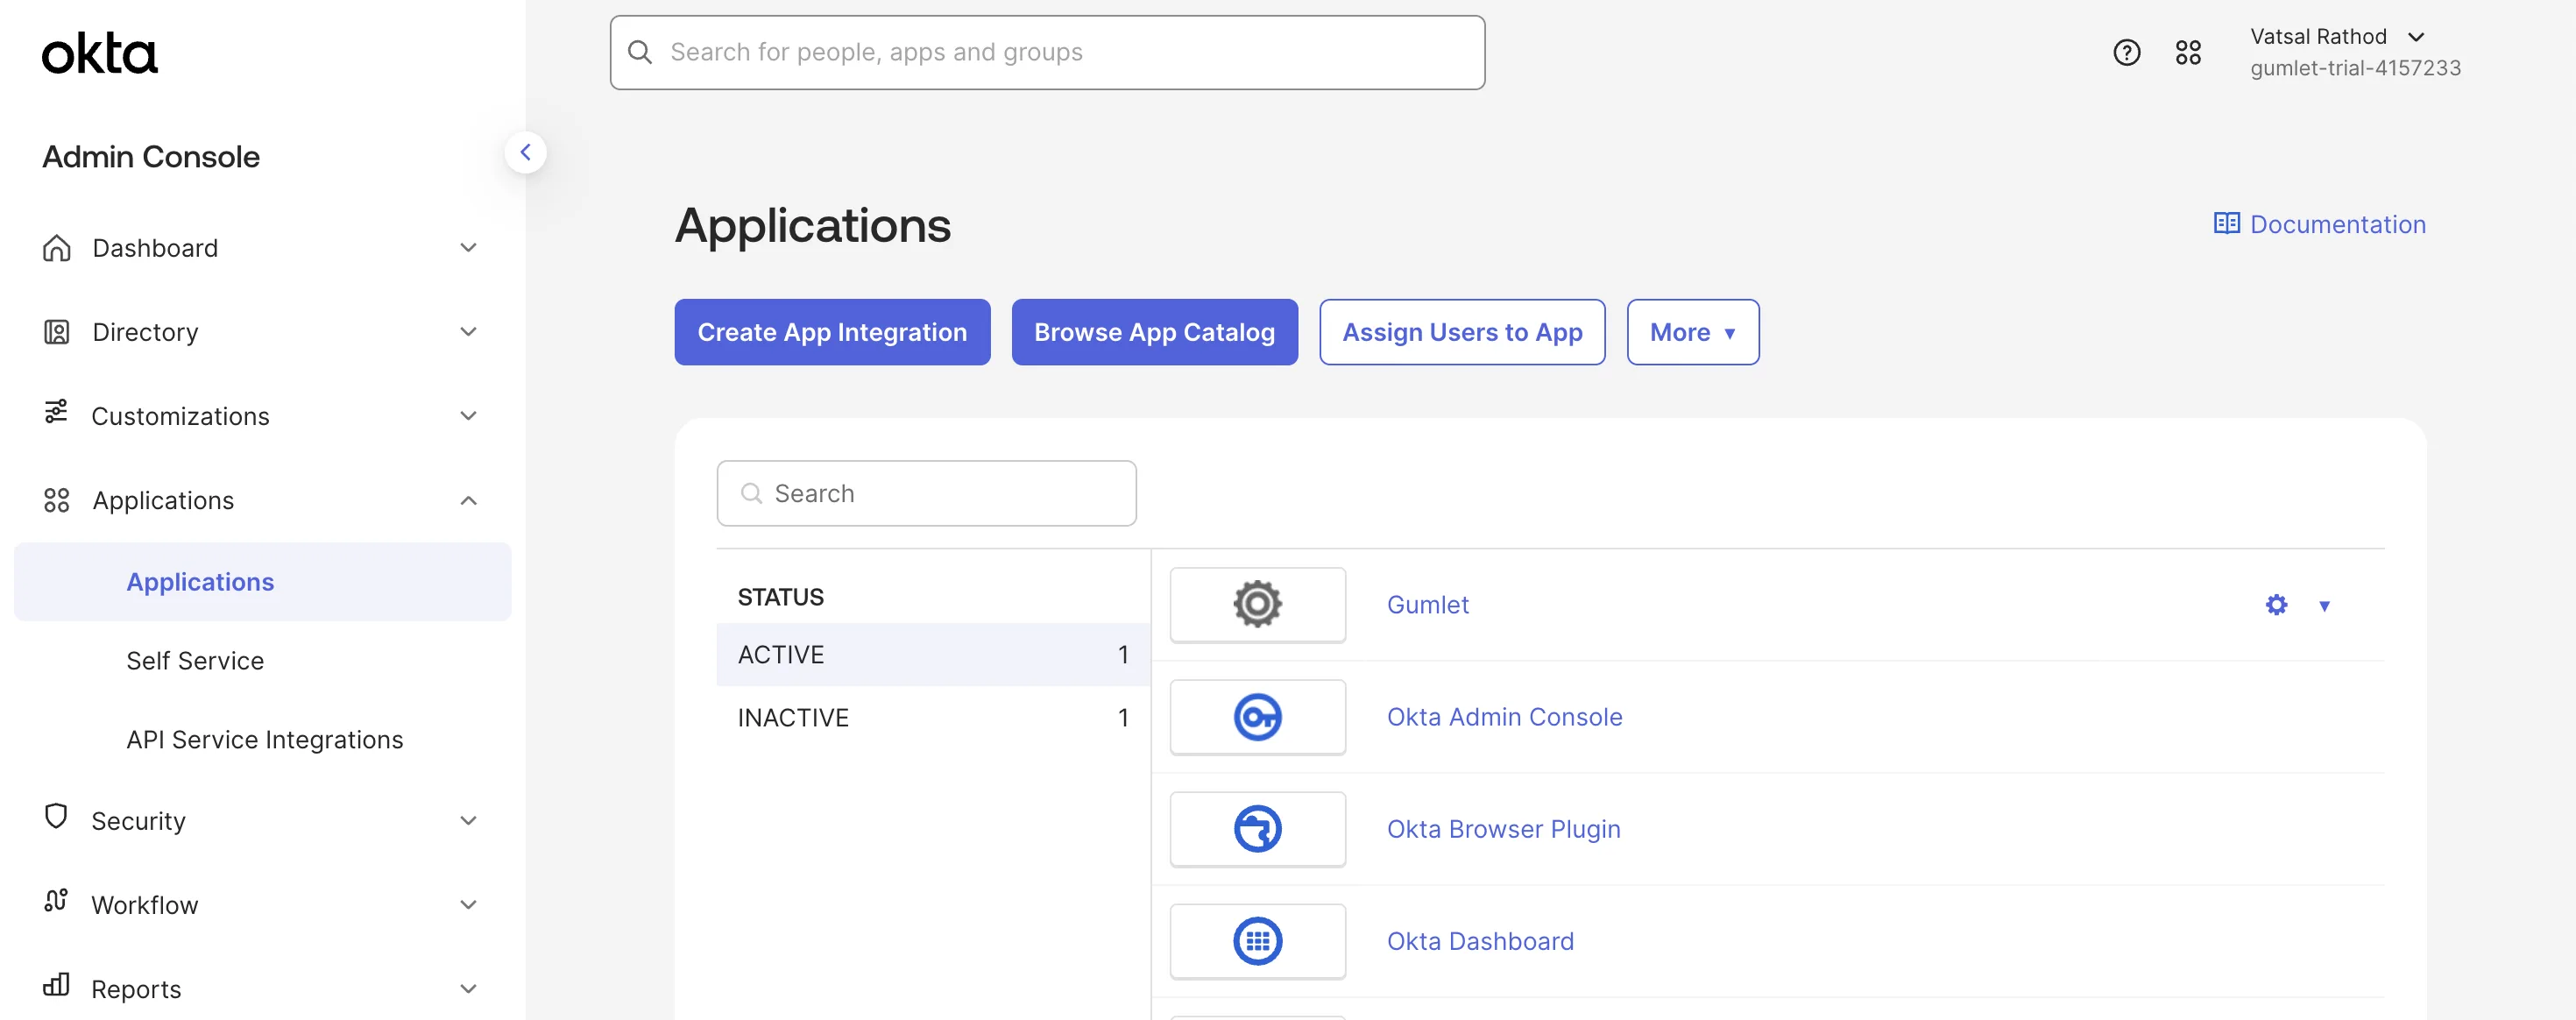The height and width of the screenshot is (1020, 2576).
Task: Filter by ACTIVE status
Action: coord(933,654)
